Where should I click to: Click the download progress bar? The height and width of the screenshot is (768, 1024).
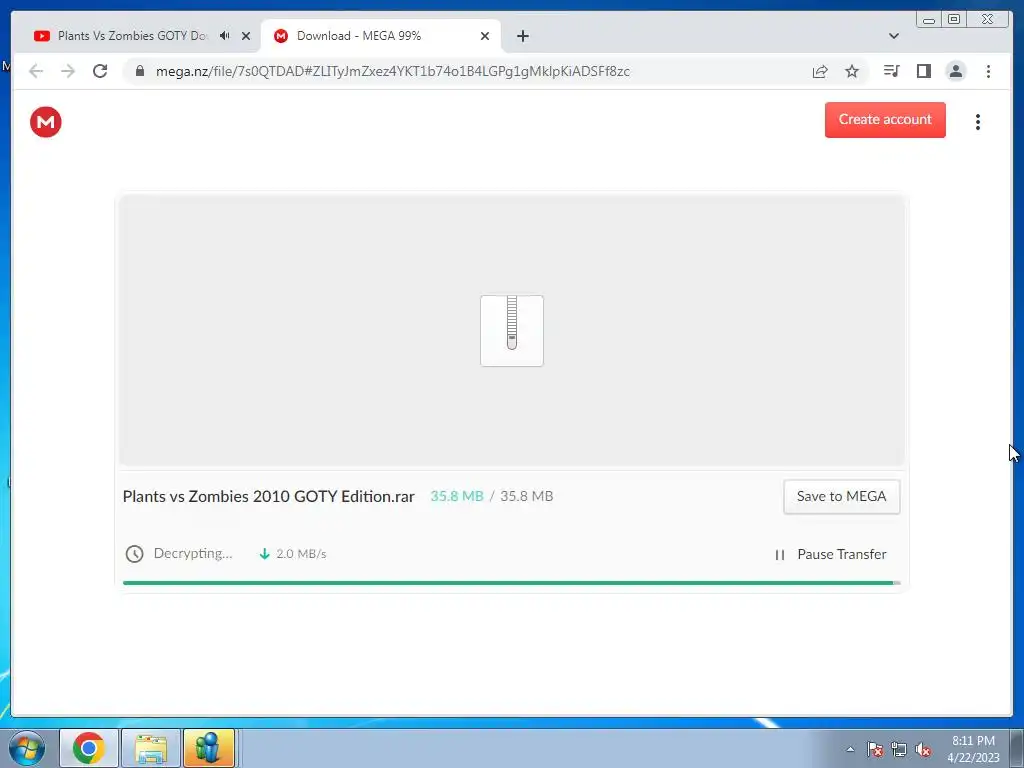tap(511, 583)
